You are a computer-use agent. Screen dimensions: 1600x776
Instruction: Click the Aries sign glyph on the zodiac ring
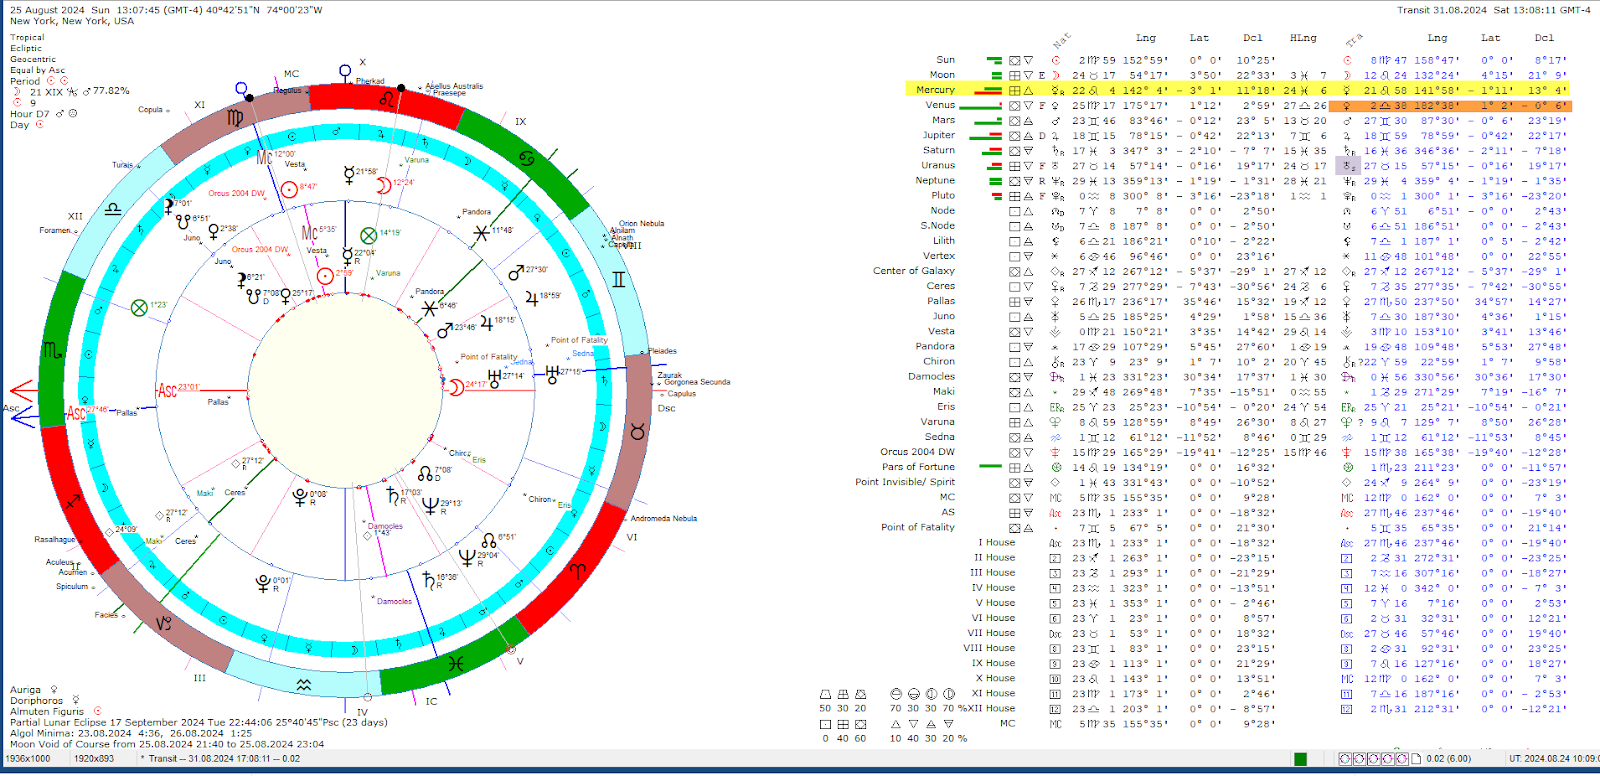(x=577, y=571)
